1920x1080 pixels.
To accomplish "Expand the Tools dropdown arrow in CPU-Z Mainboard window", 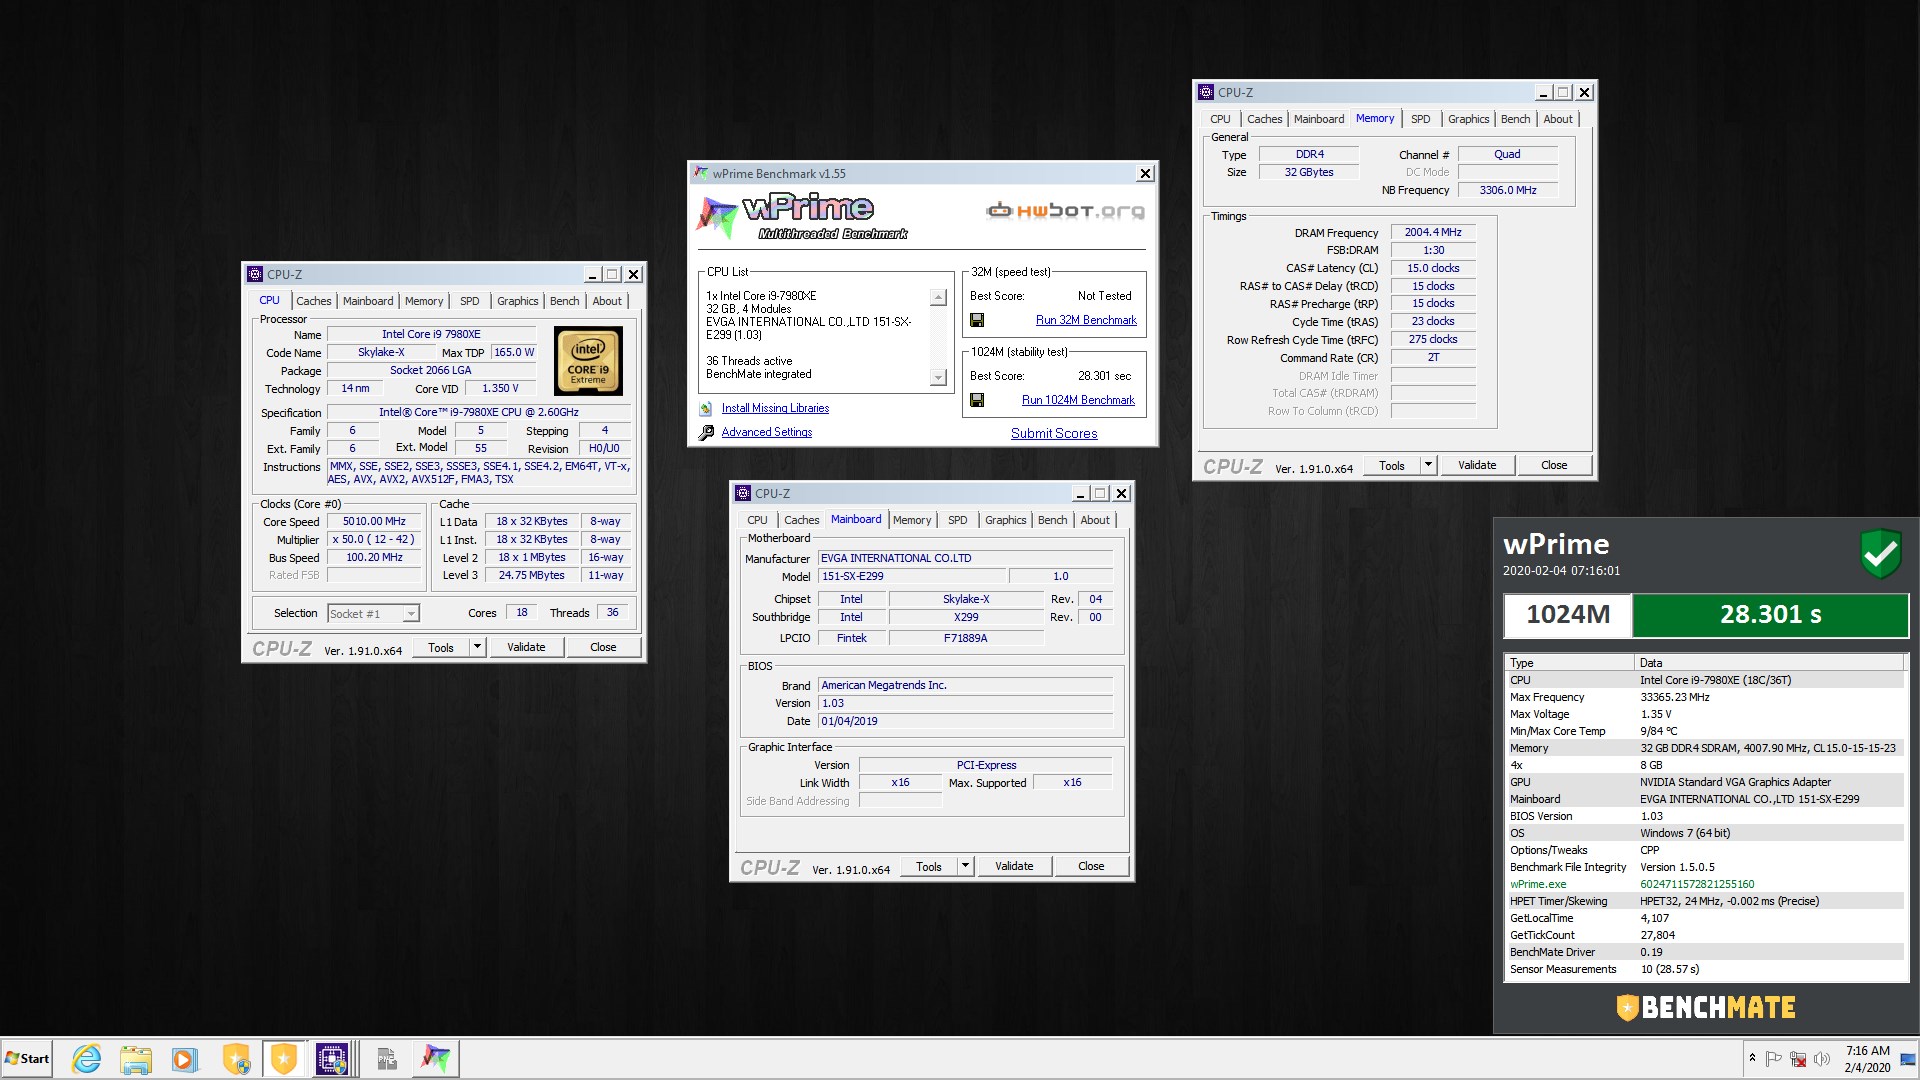I will pos(965,866).
